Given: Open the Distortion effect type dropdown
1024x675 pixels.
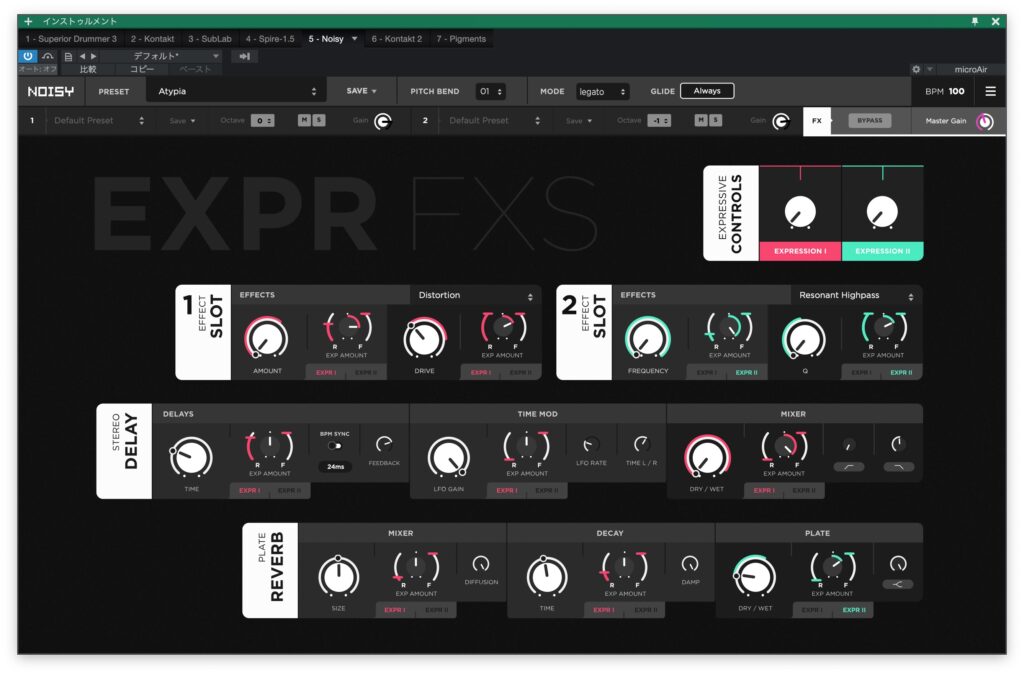Looking at the screenshot, I should pyautogui.click(x=475, y=296).
